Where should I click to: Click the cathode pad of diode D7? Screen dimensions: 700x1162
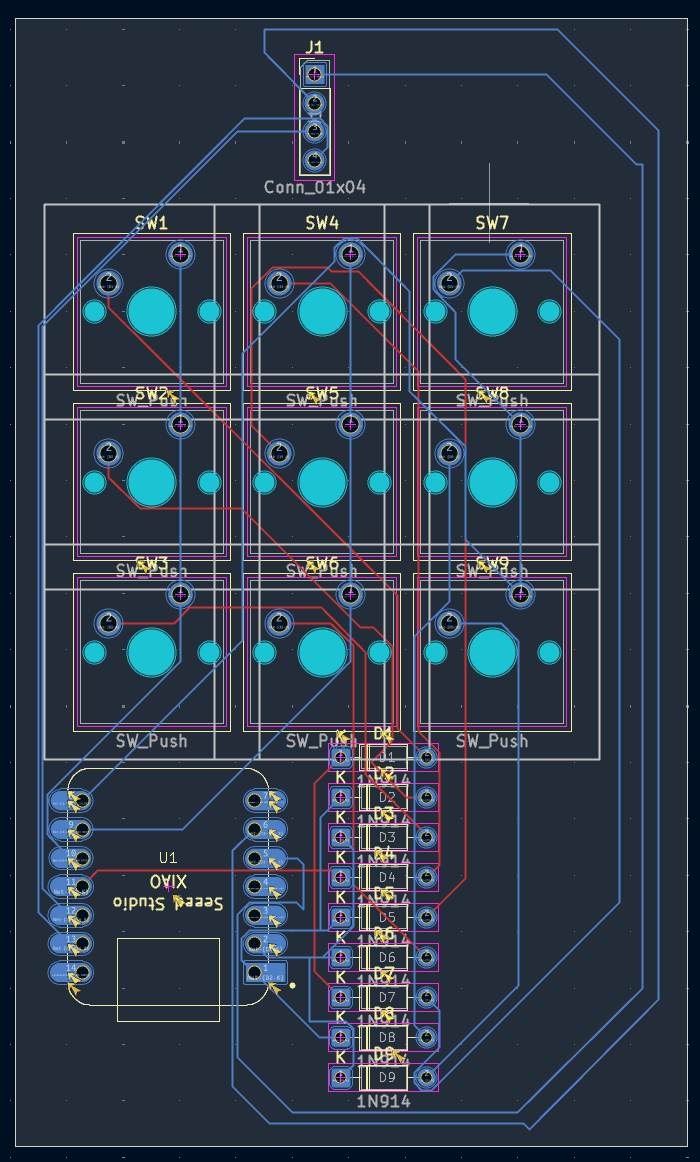click(x=341, y=997)
